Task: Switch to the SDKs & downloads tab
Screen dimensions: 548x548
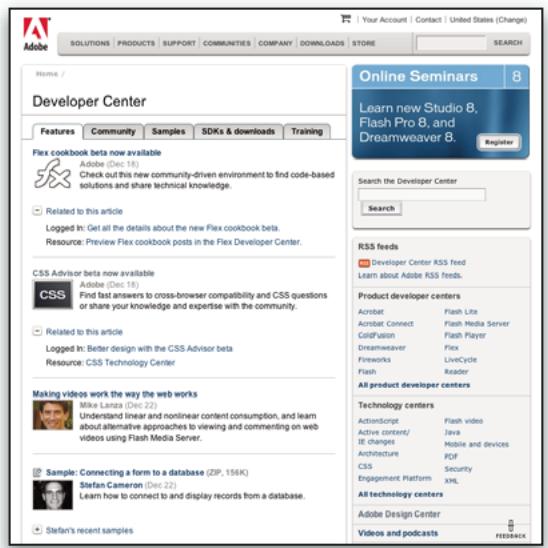Action: 238,131
